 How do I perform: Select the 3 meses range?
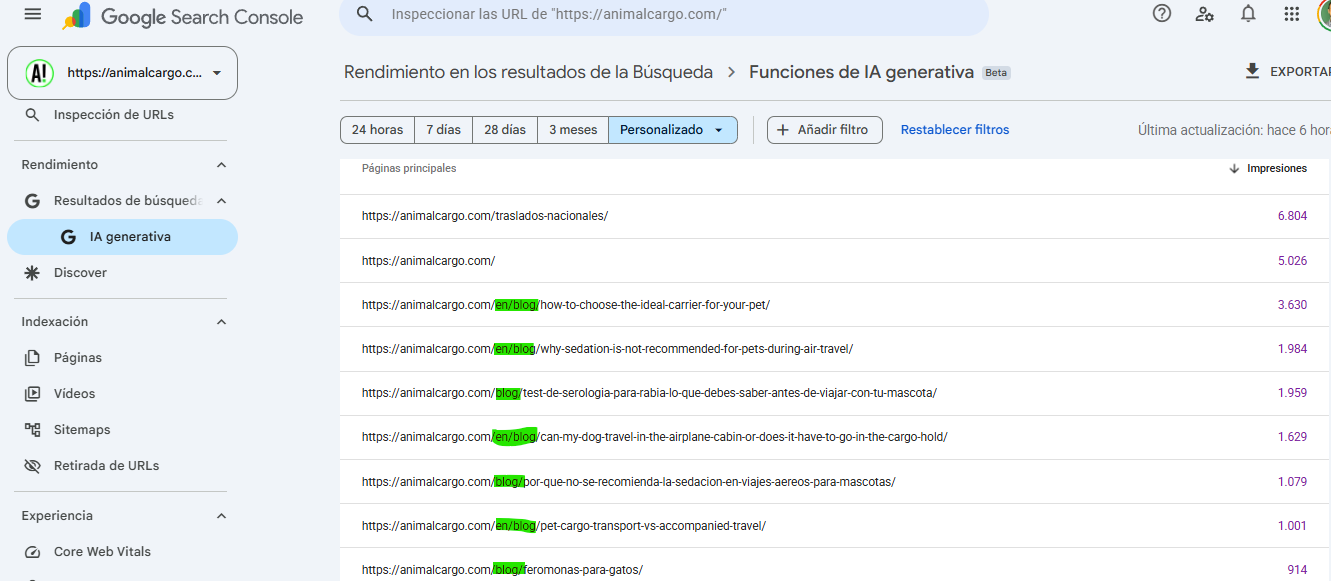[573, 130]
